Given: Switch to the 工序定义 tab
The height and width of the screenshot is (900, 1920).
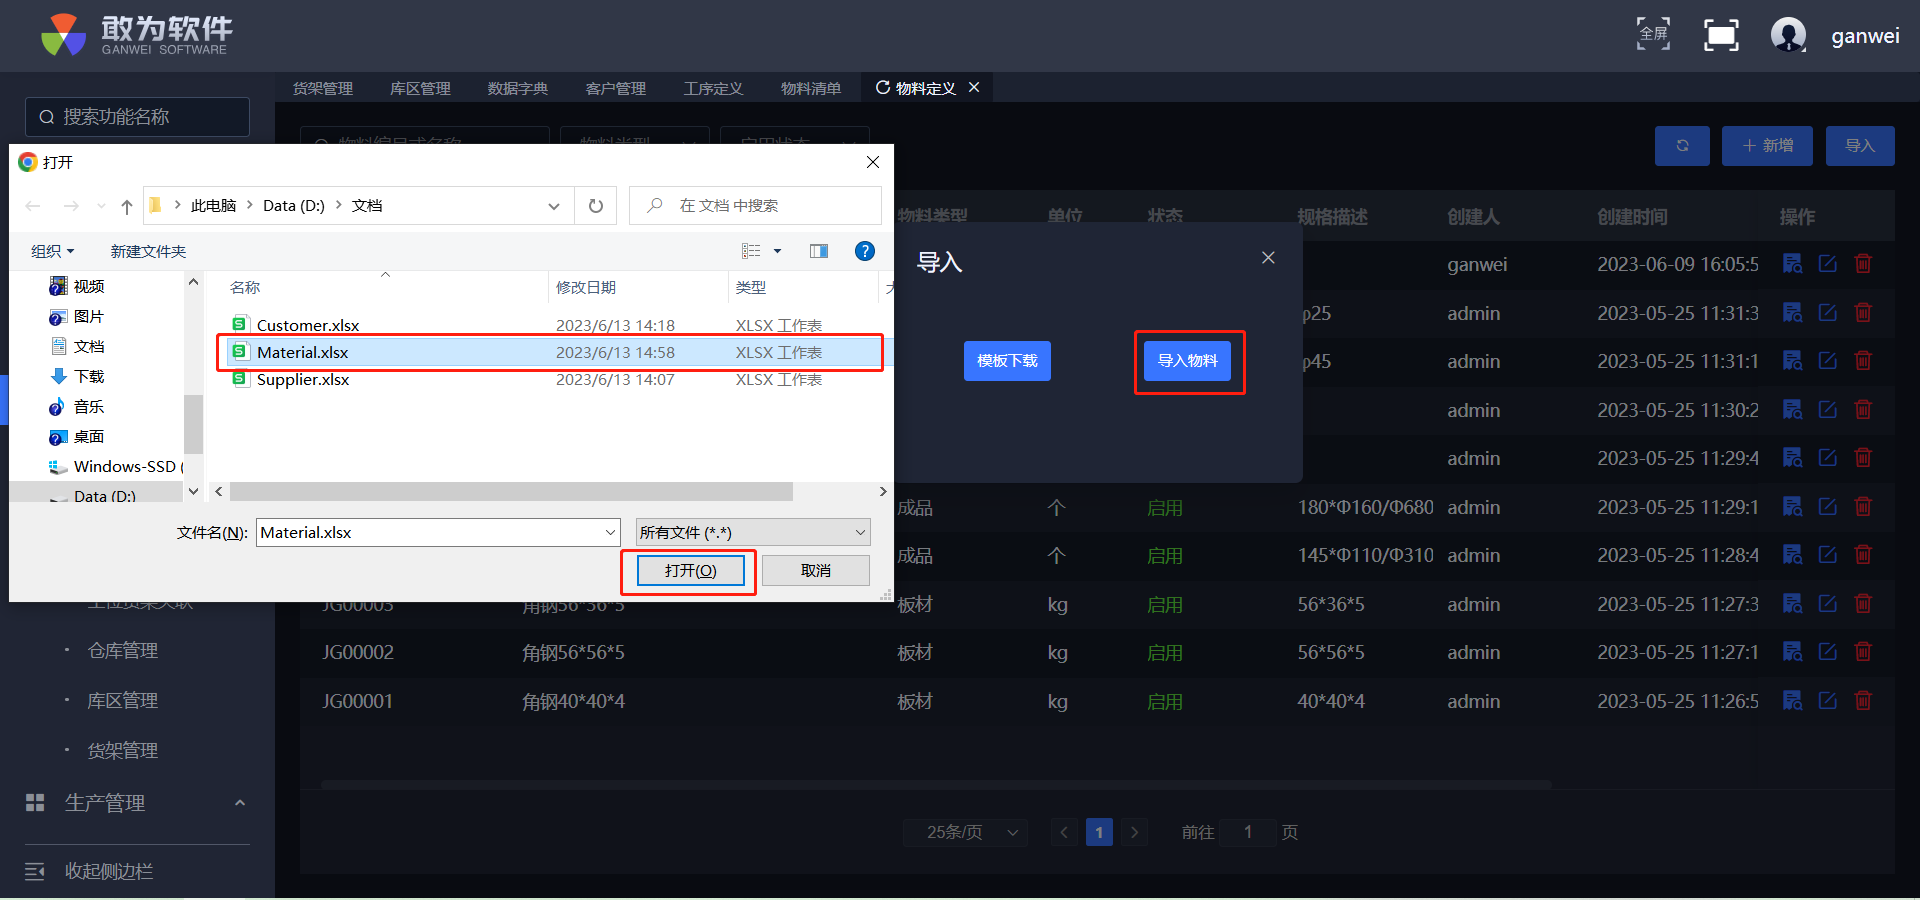Looking at the screenshot, I should (x=713, y=88).
